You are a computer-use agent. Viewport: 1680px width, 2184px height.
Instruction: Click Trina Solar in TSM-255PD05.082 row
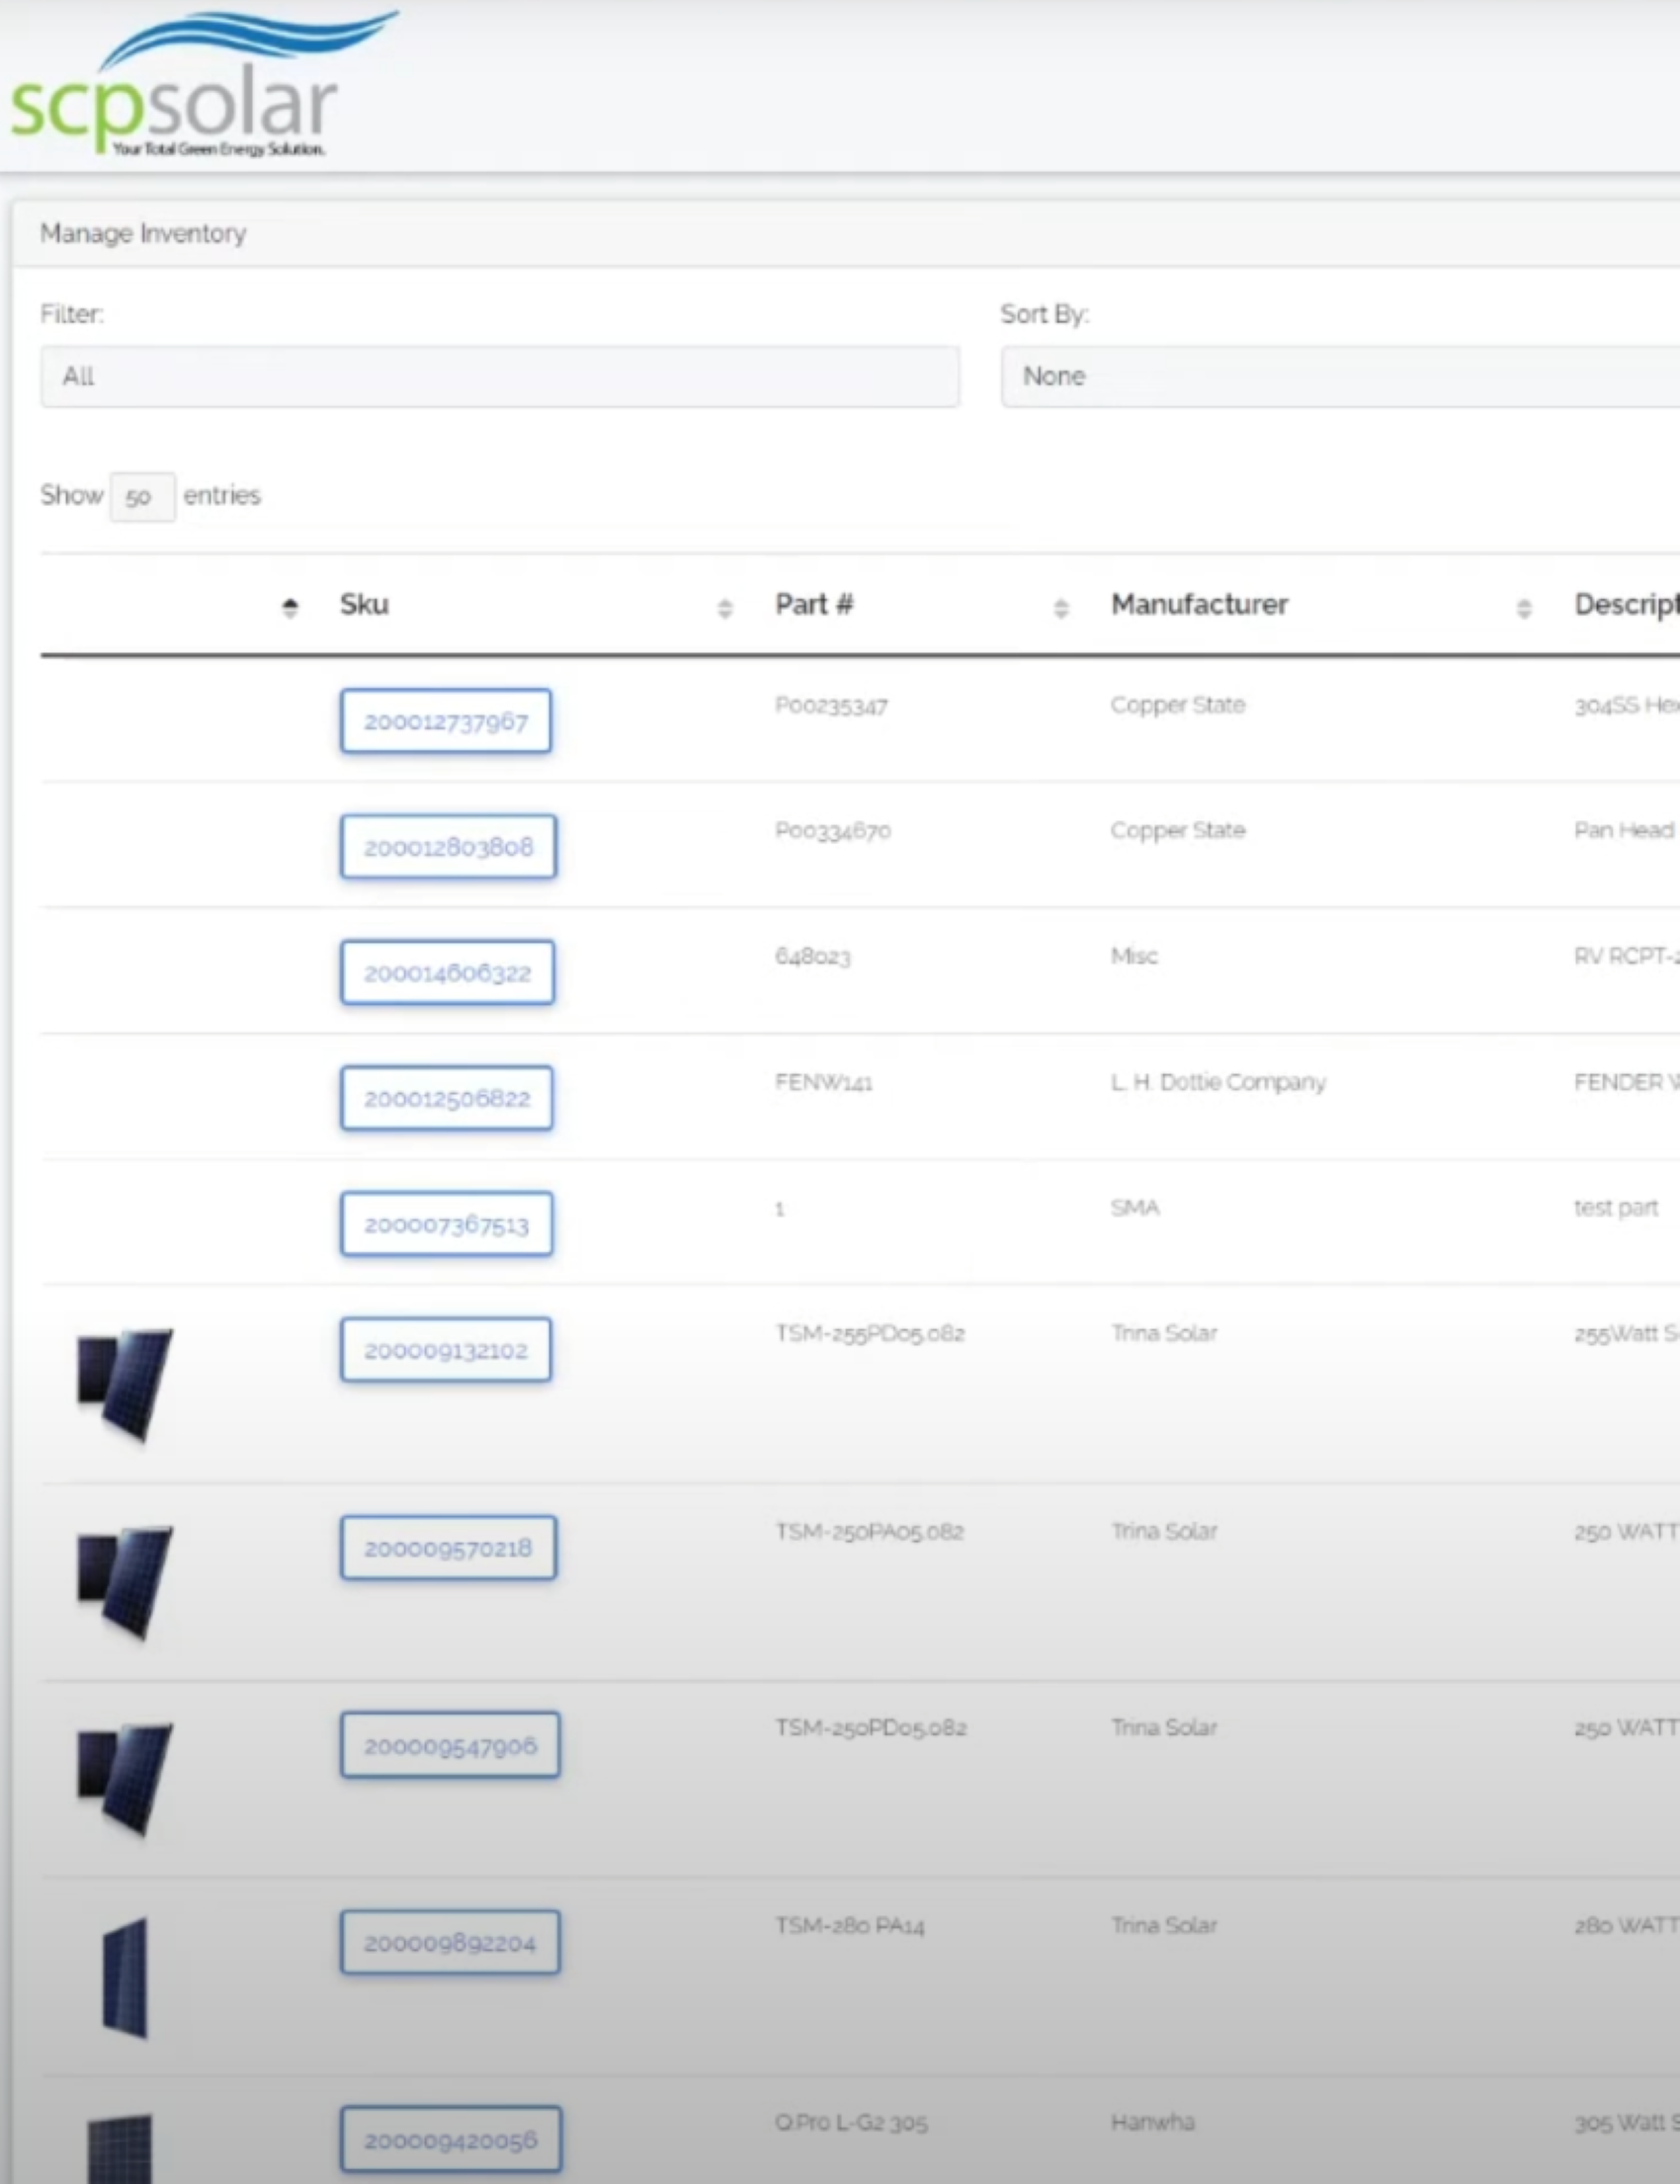pyautogui.click(x=1164, y=1334)
